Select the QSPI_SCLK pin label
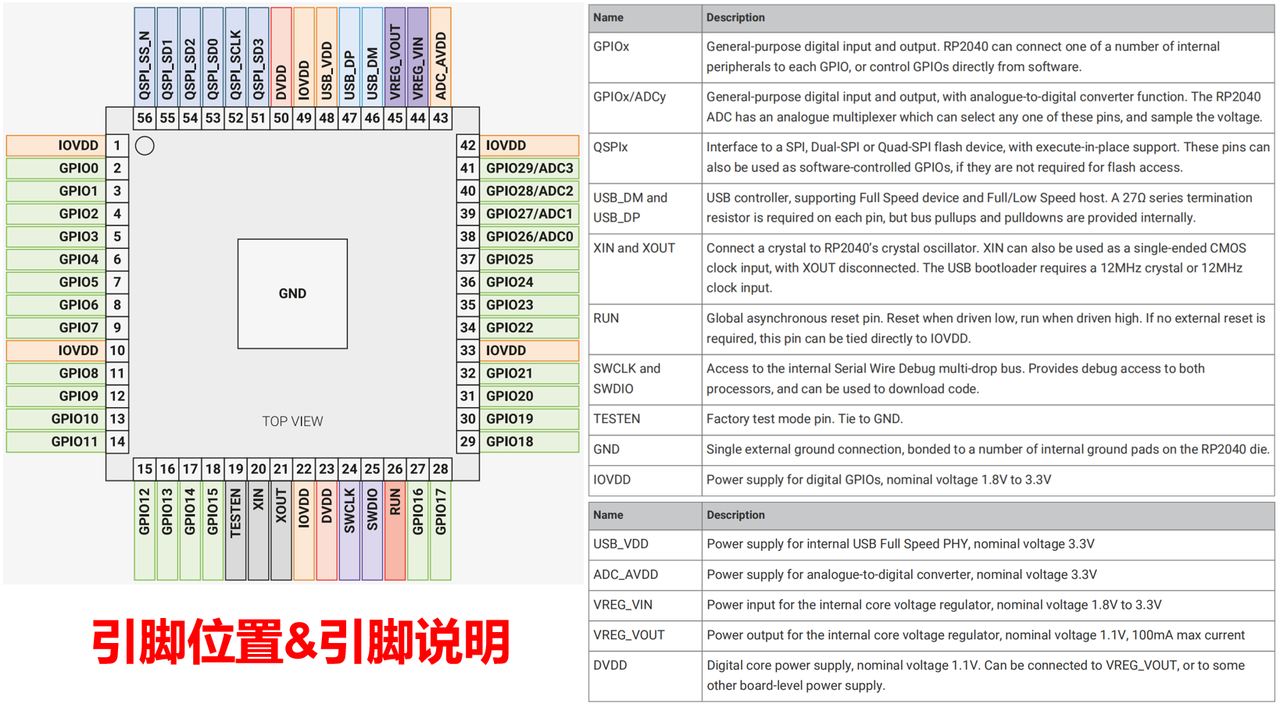 [236, 56]
